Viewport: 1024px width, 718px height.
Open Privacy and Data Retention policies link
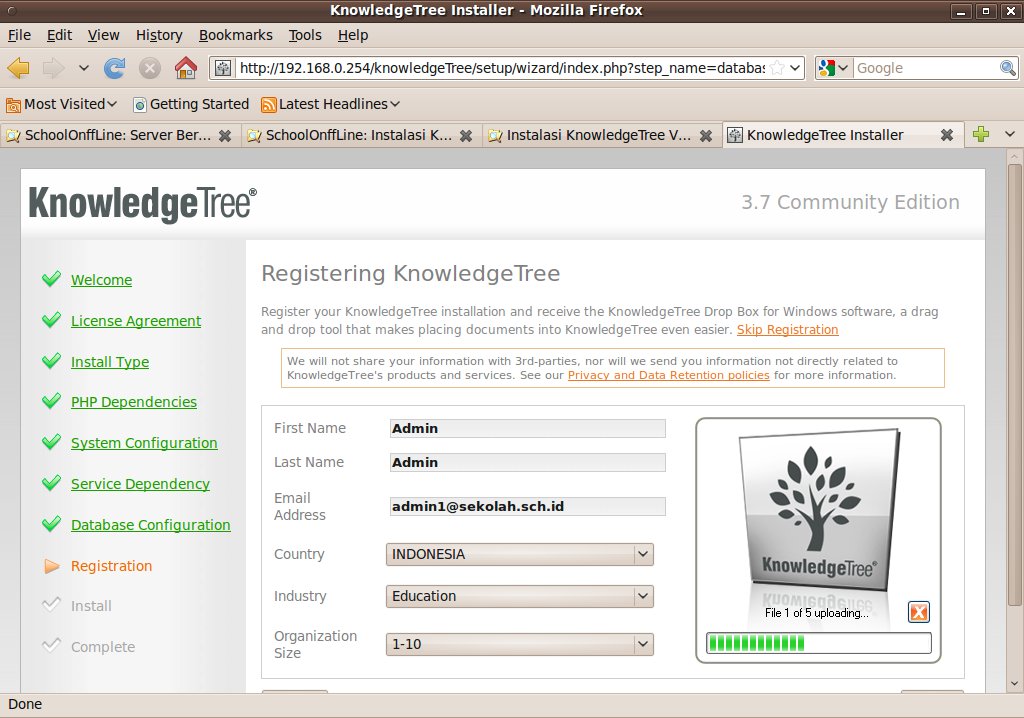pos(668,375)
